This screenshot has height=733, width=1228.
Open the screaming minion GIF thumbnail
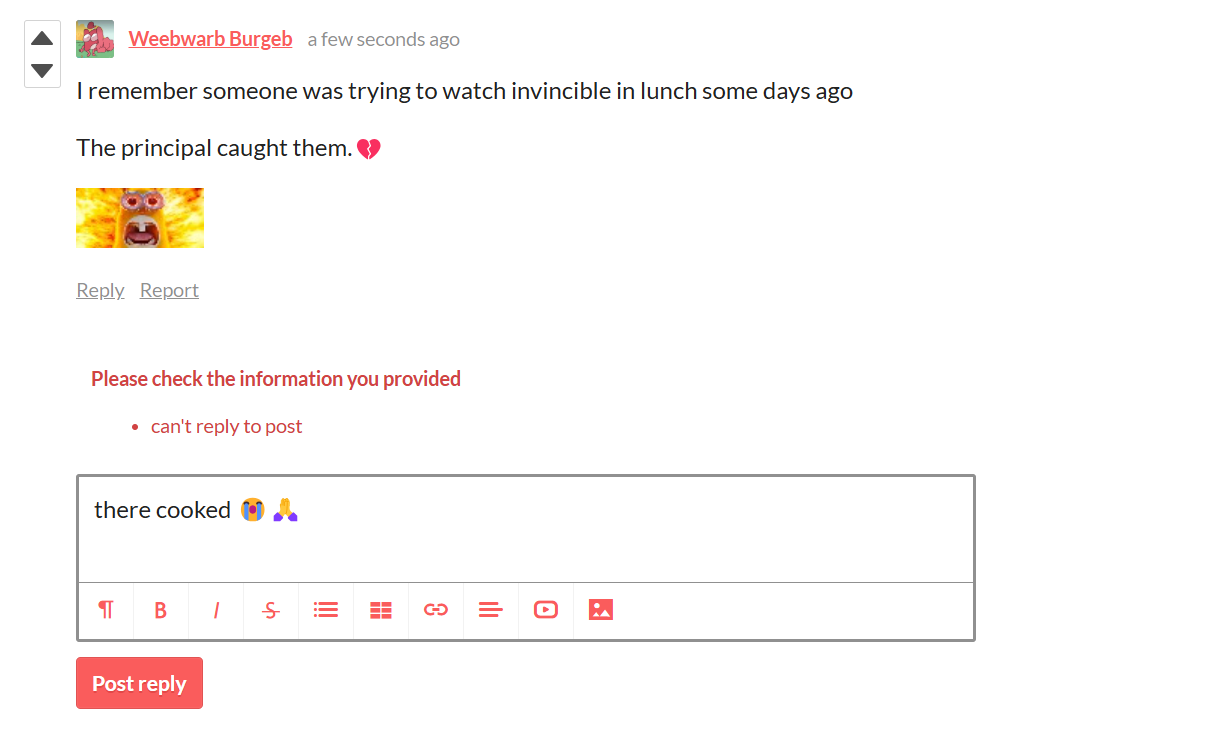pyautogui.click(x=140, y=218)
